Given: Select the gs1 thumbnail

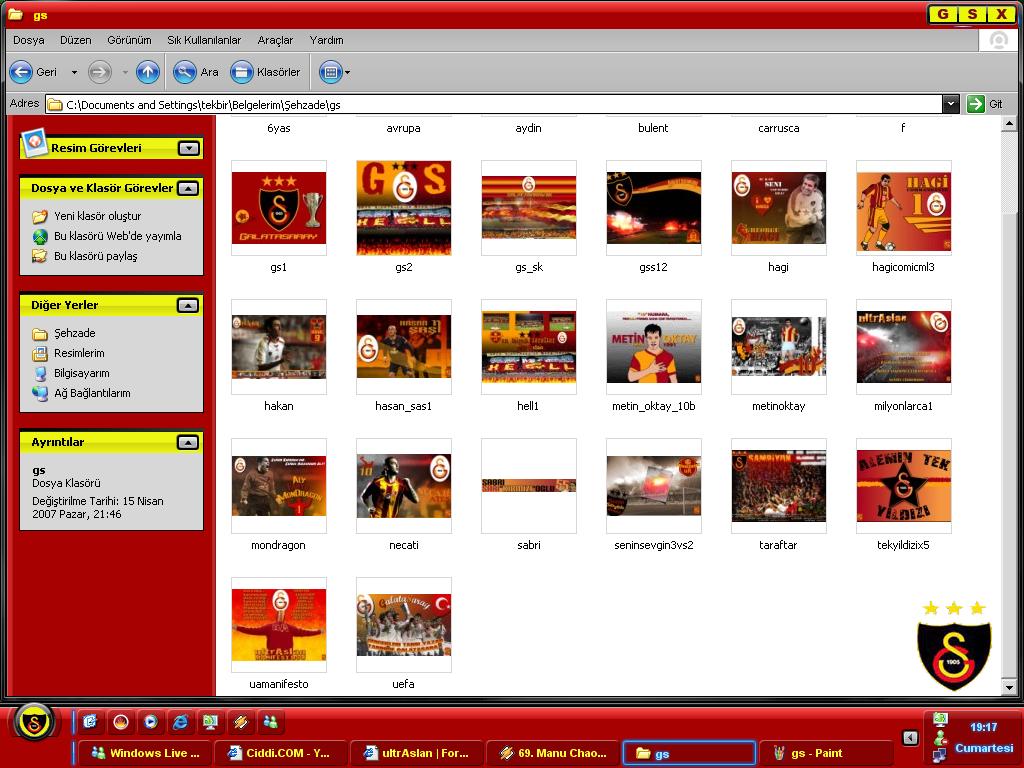Looking at the screenshot, I should (279, 208).
